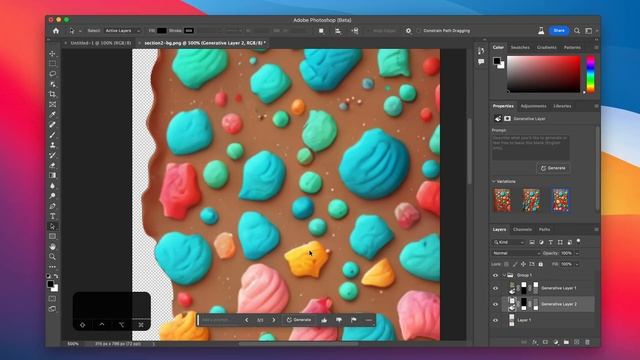
Task: Select the Rectangular Marquee tool
Action: (53, 64)
